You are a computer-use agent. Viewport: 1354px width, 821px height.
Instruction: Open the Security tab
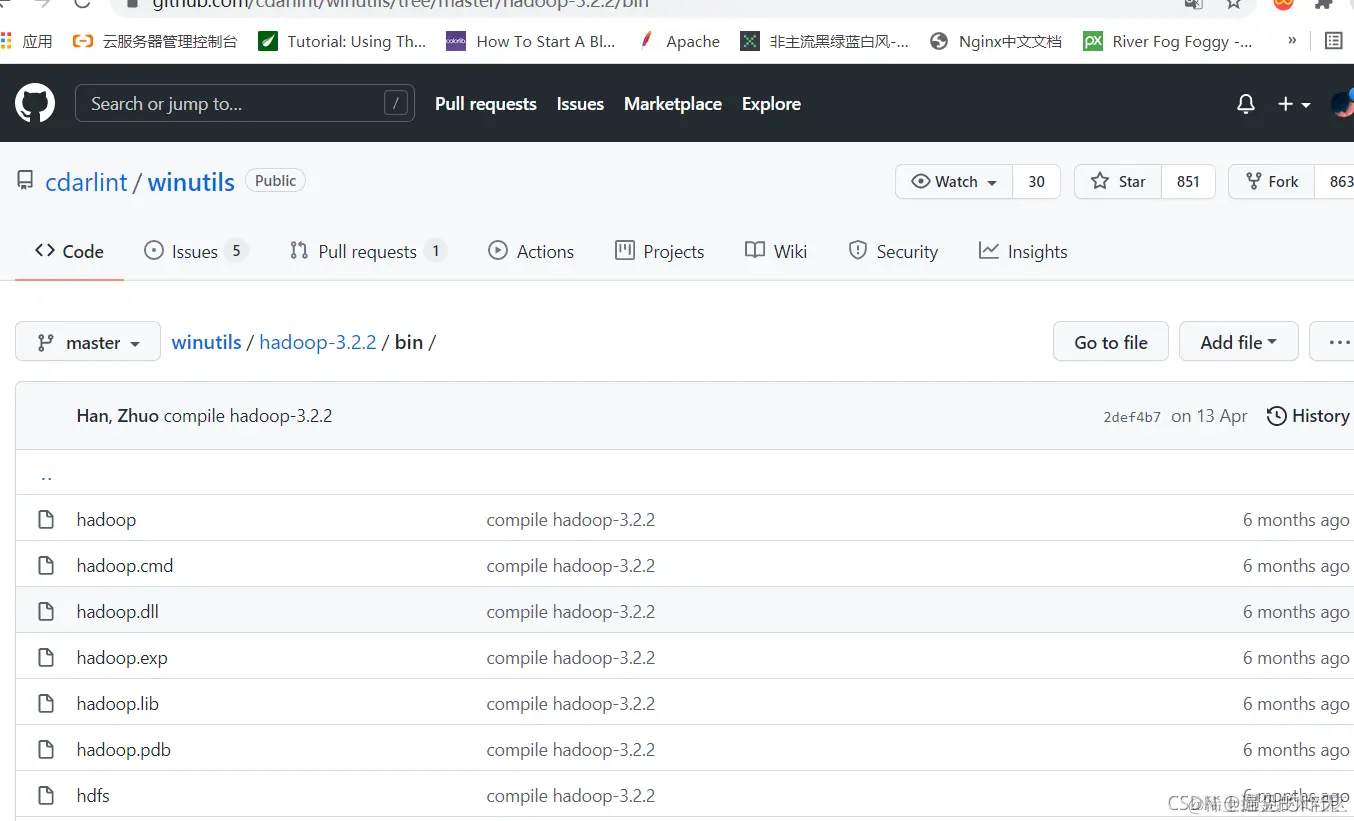pos(893,251)
